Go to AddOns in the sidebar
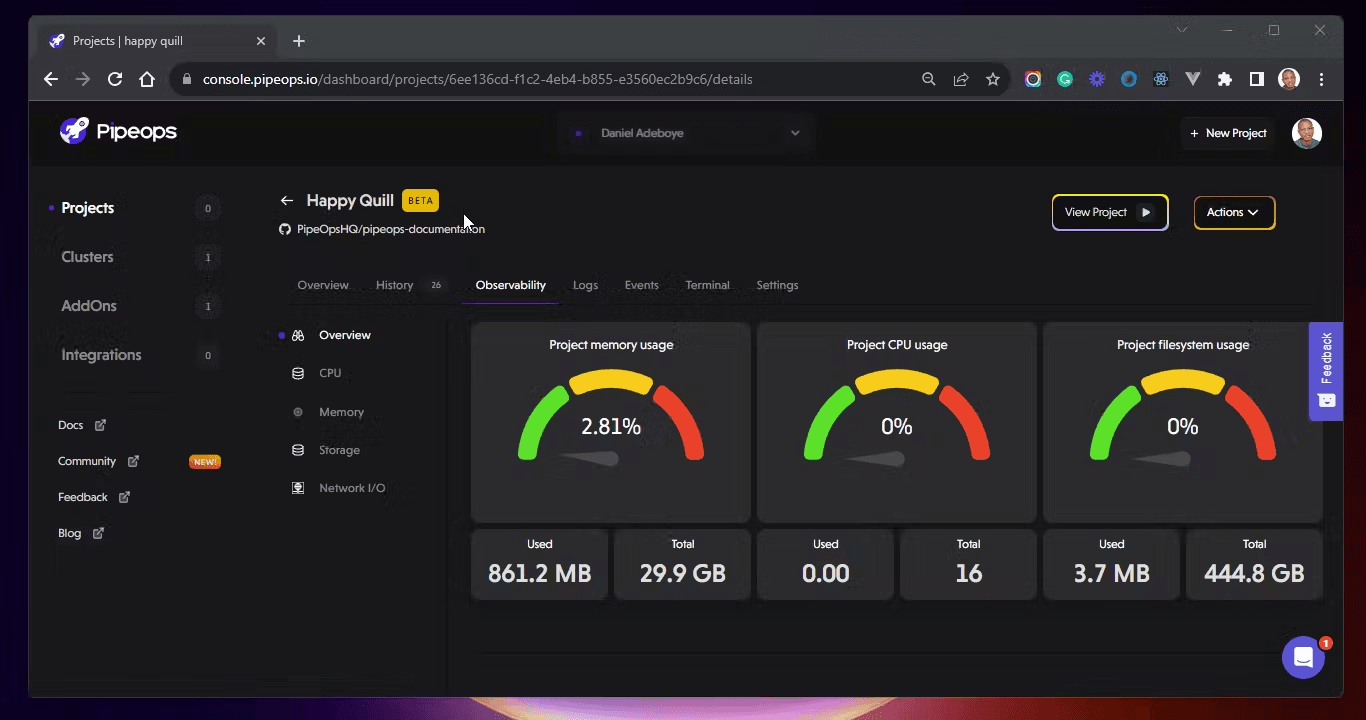1366x720 pixels. point(89,306)
